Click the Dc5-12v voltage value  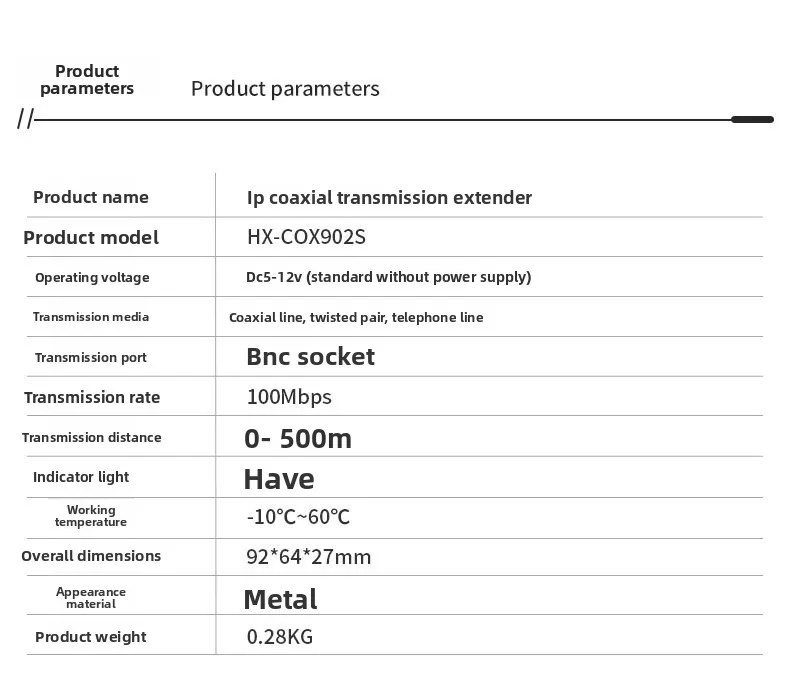click(x=388, y=277)
